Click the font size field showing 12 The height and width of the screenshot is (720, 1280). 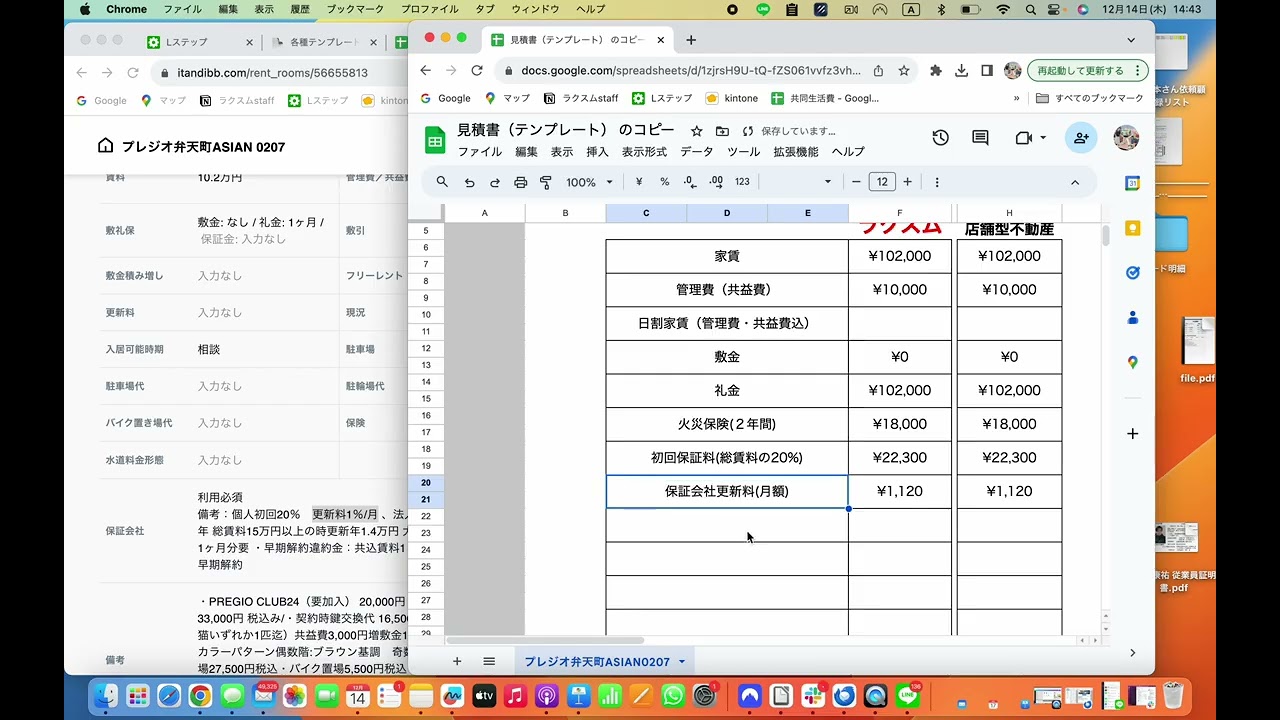click(x=882, y=182)
